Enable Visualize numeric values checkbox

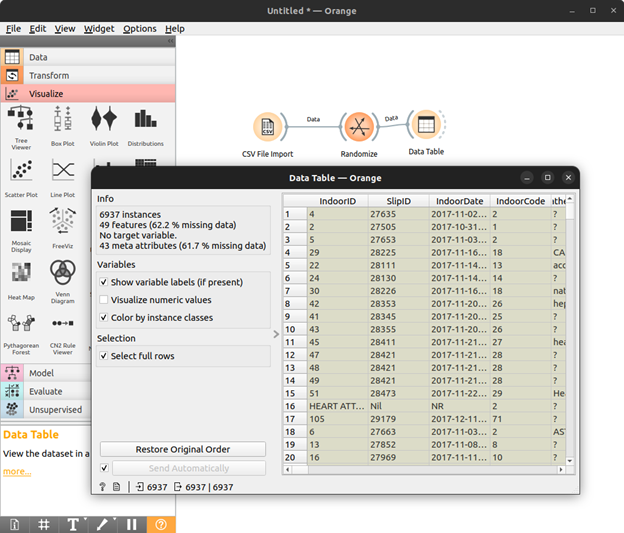(103, 299)
